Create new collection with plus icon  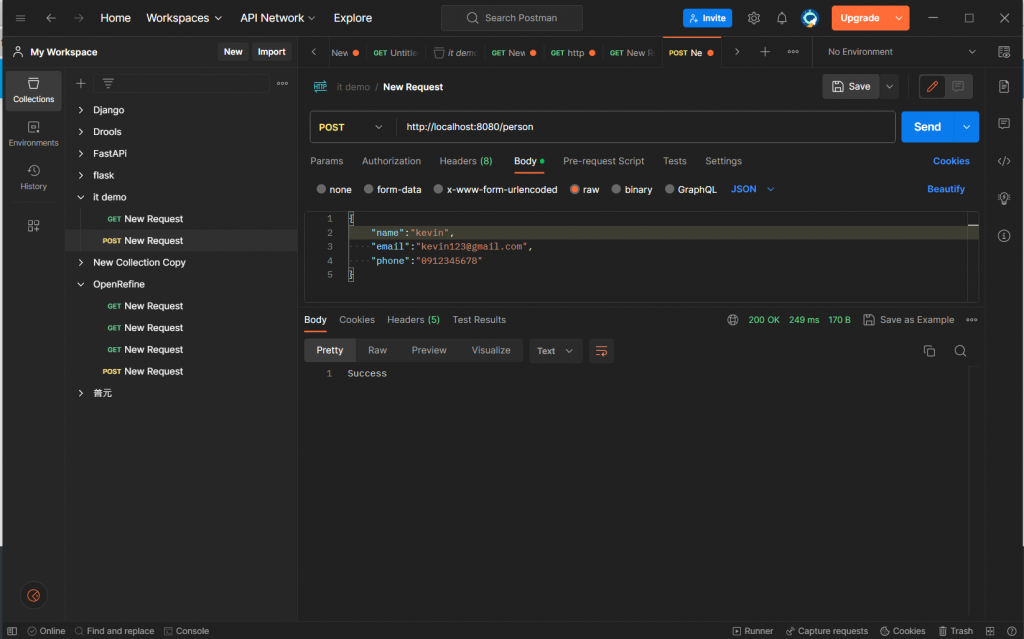pos(80,84)
